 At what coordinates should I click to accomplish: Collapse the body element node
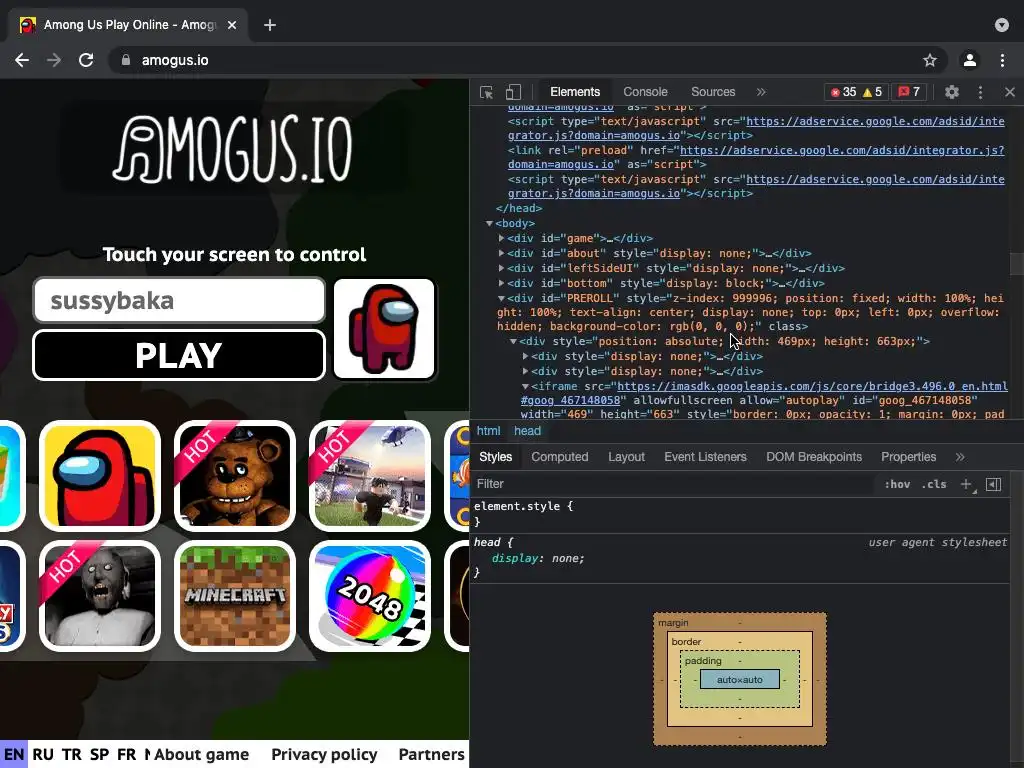pyautogui.click(x=489, y=223)
